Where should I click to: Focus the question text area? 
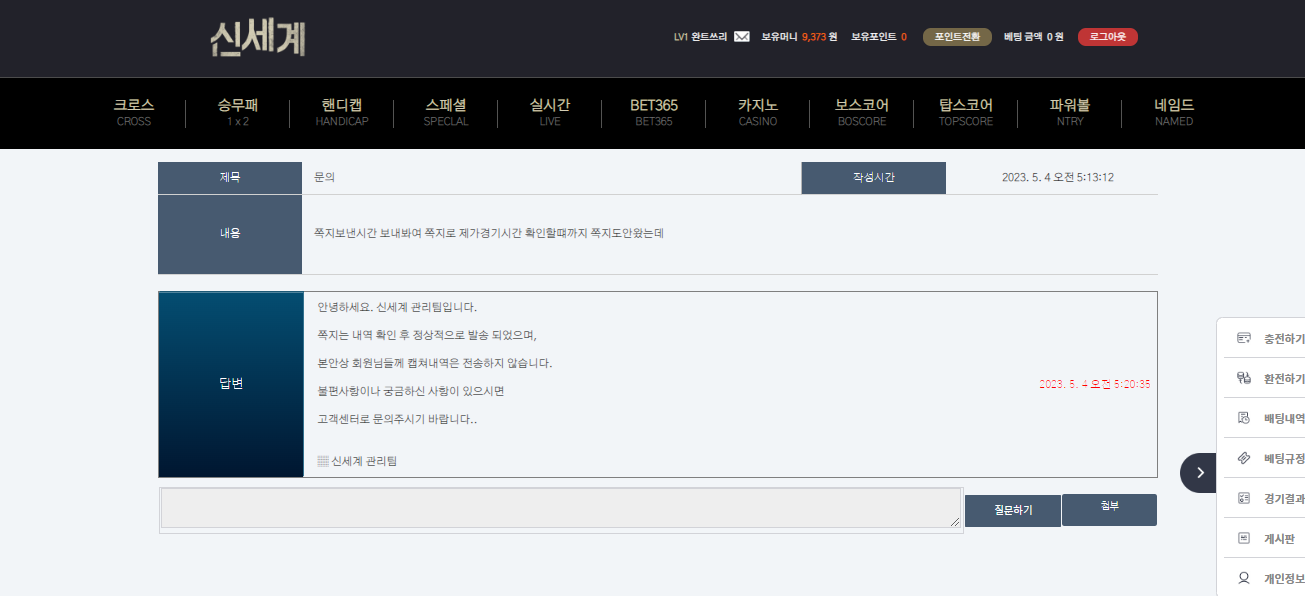point(560,508)
